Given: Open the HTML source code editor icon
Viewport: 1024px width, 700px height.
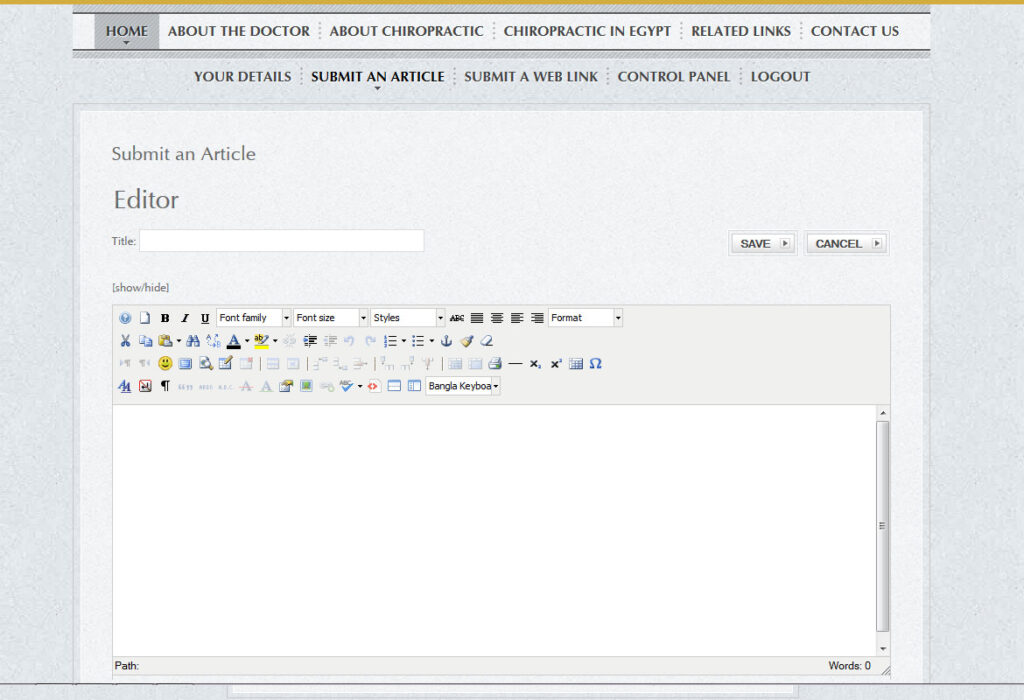Looking at the screenshot, I should point(373,386).
